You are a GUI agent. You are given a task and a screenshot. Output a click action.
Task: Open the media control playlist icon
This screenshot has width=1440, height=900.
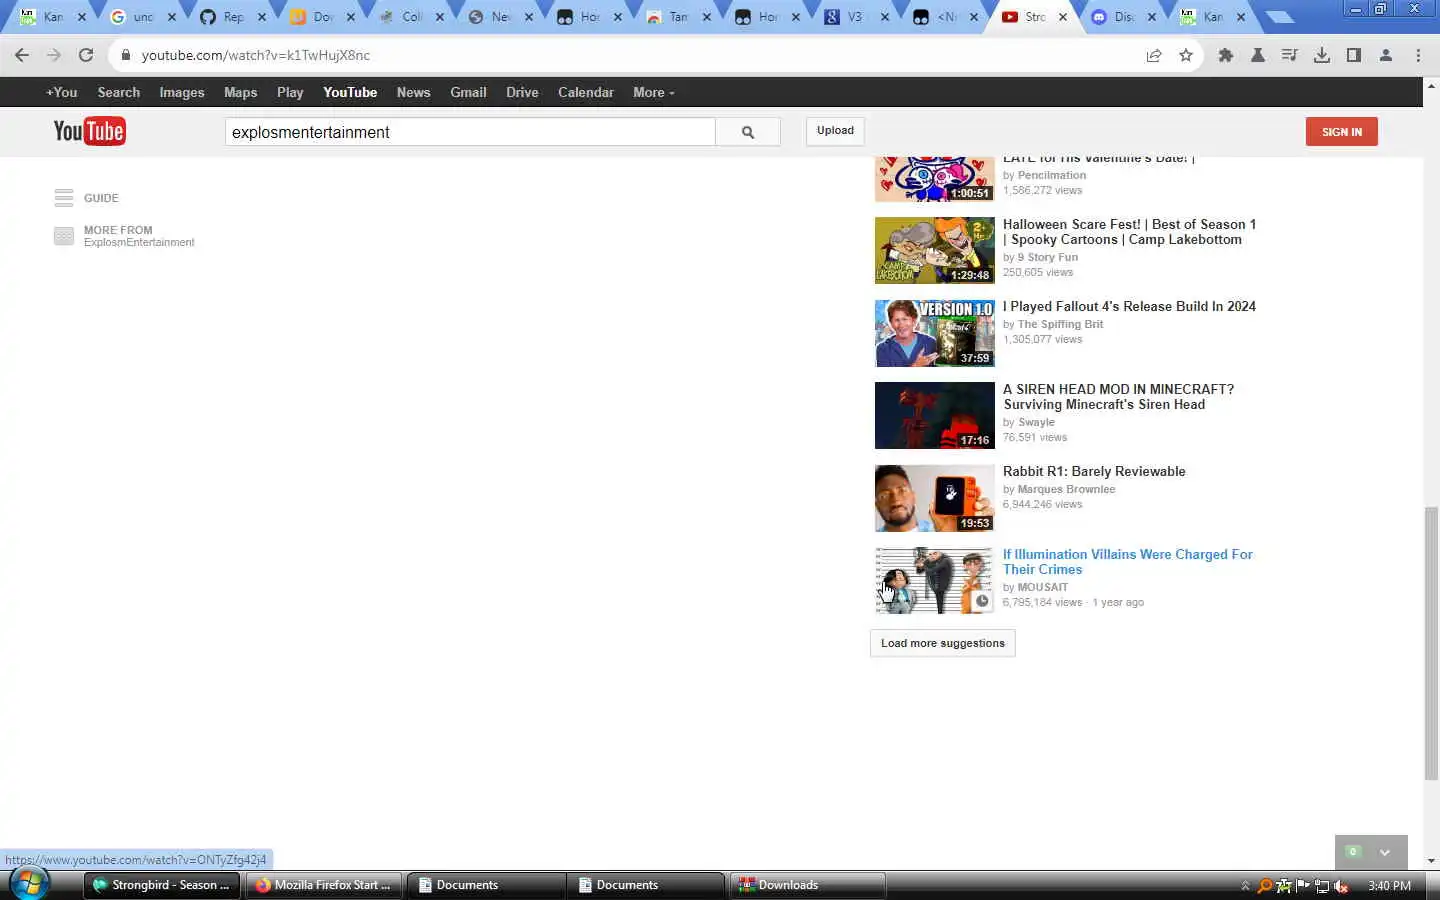[1290, 55]
